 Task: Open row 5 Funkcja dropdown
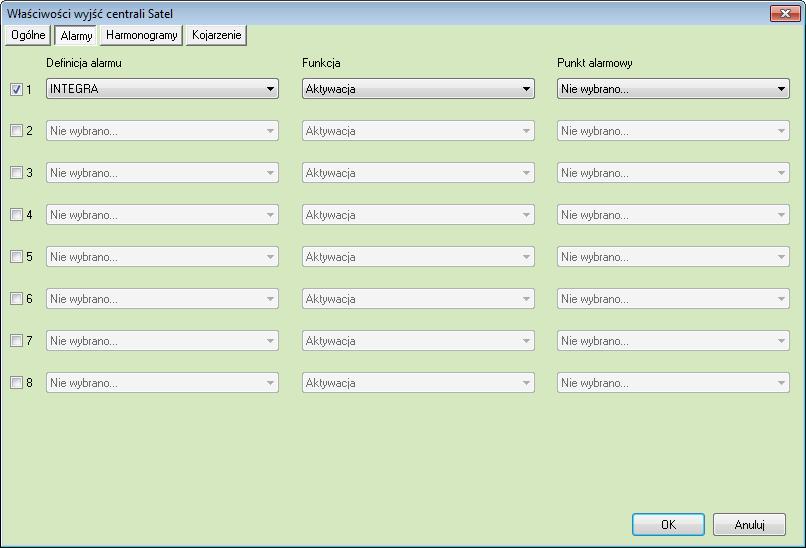click(418, 257)
